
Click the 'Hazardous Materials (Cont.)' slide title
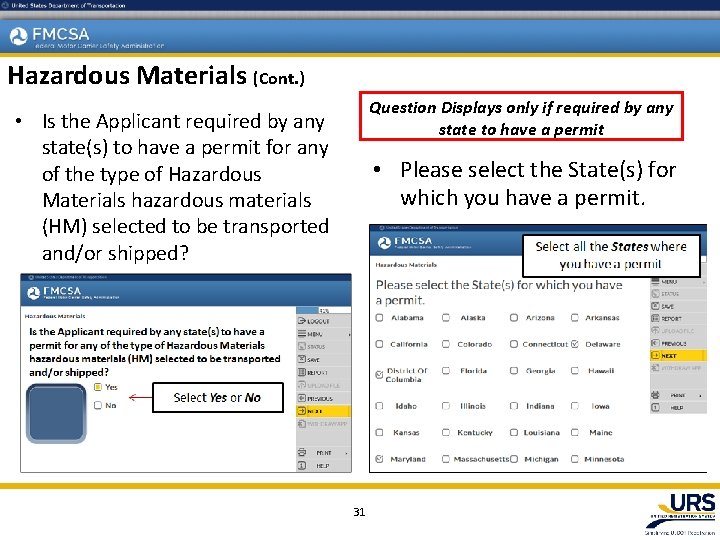[156, 76]
